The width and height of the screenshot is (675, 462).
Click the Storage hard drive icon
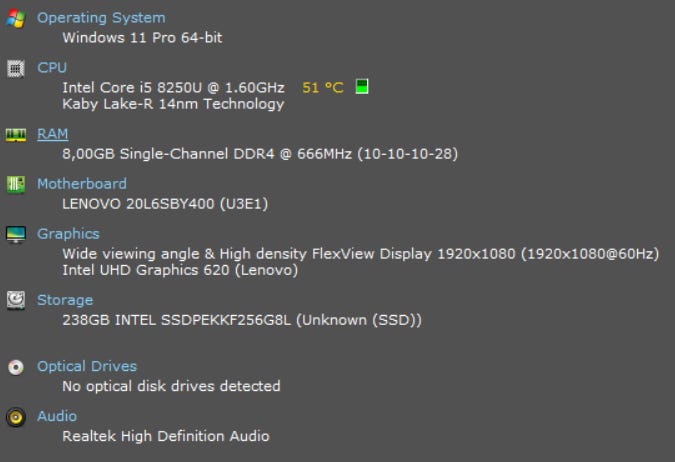coord(15,300)
